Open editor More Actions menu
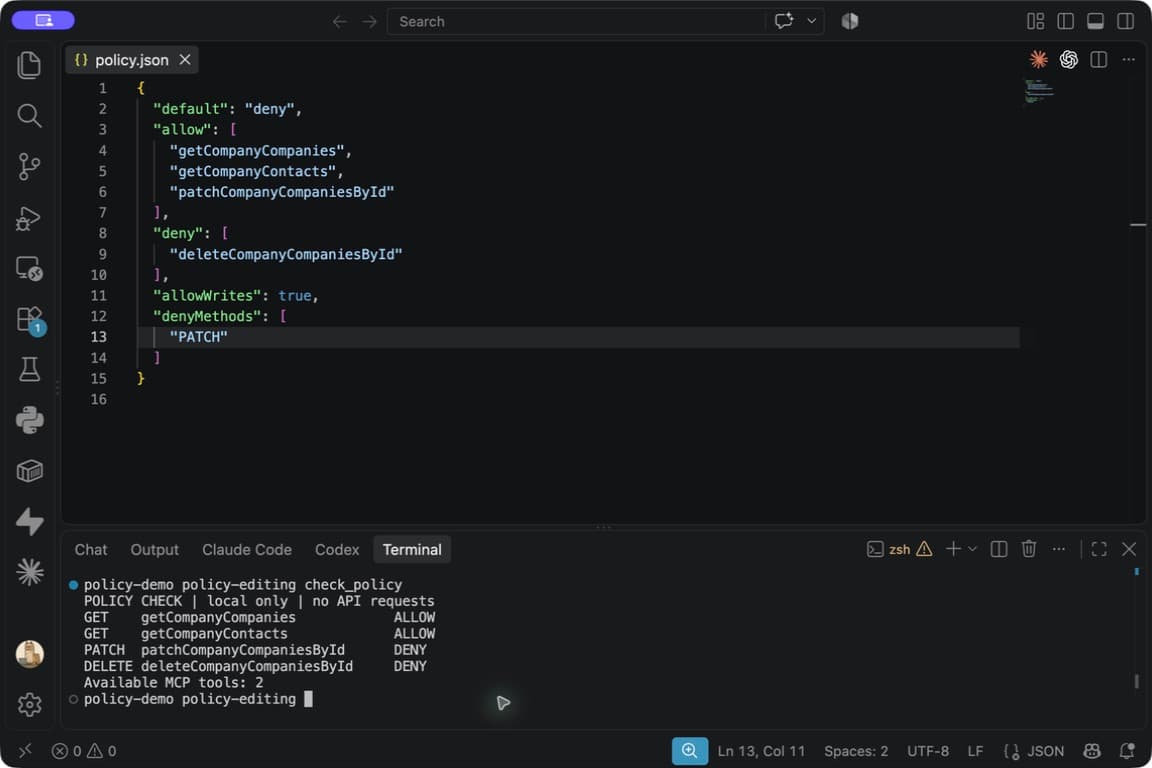 1128,60
